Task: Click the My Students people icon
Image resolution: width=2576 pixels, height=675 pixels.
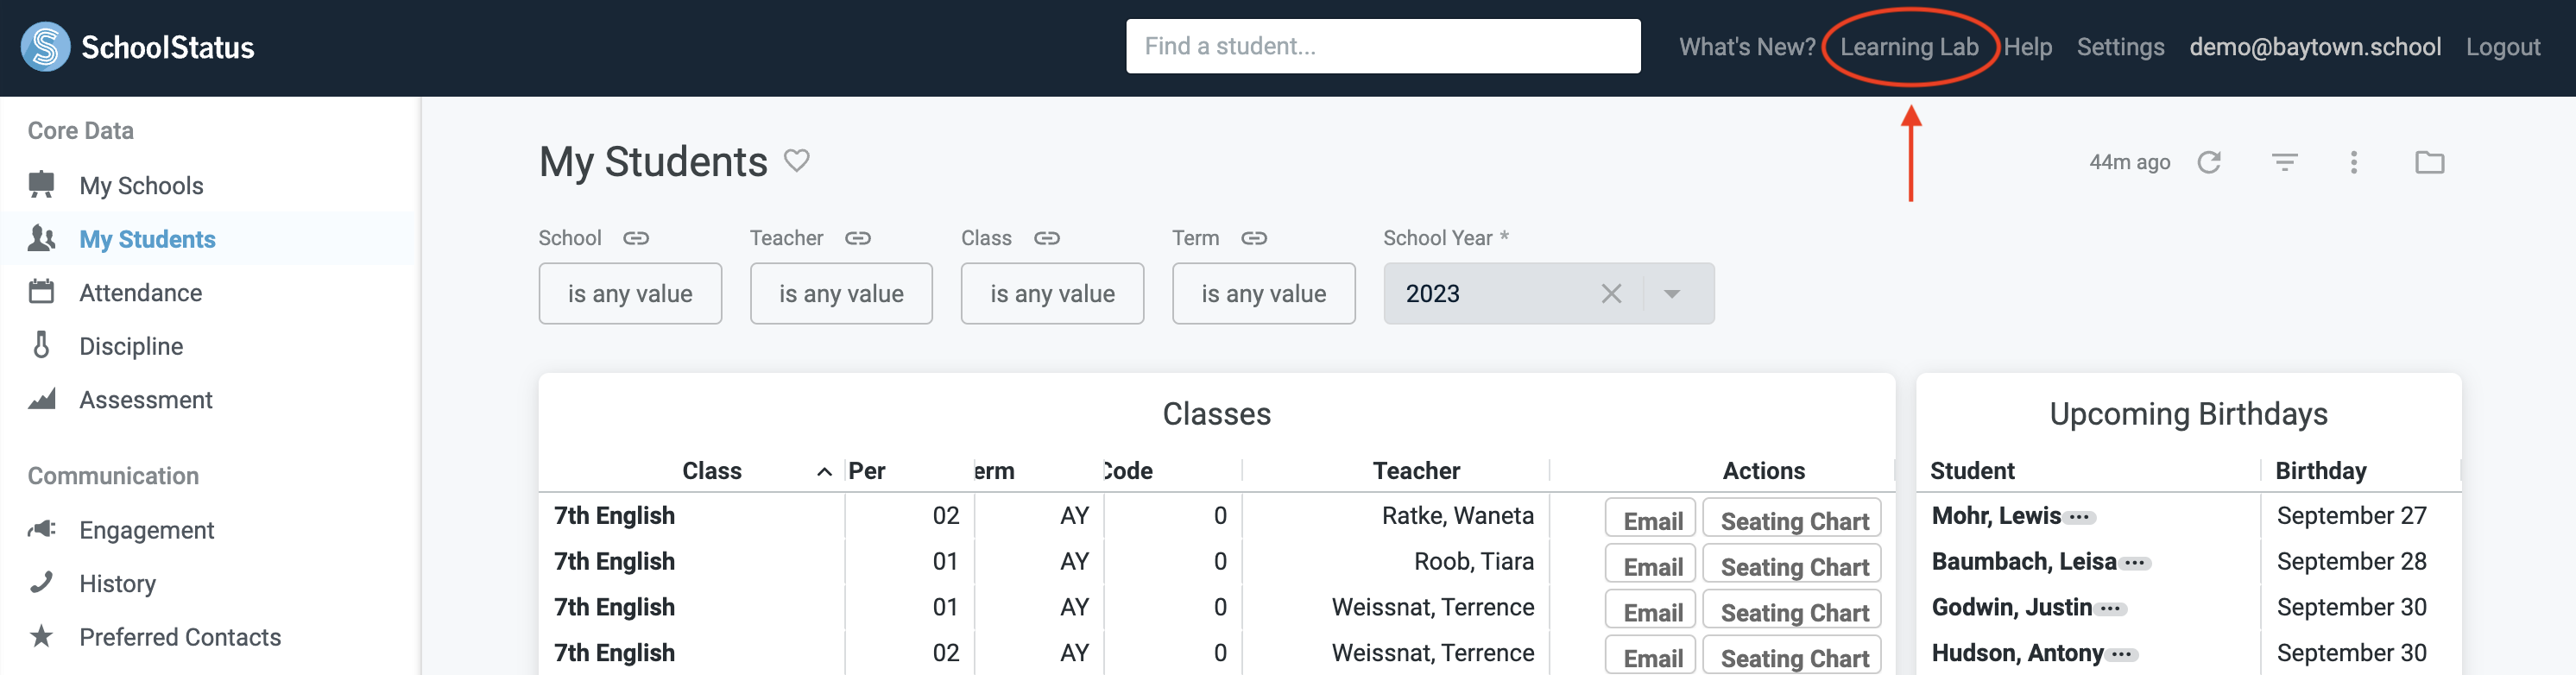Action: tap(41, 238)
